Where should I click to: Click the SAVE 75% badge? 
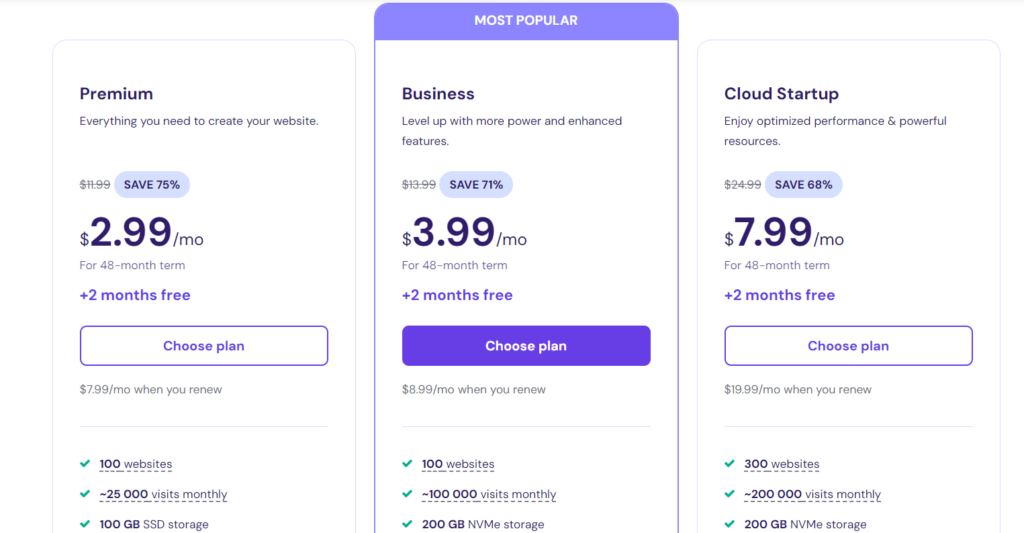(x=152, y=184)
